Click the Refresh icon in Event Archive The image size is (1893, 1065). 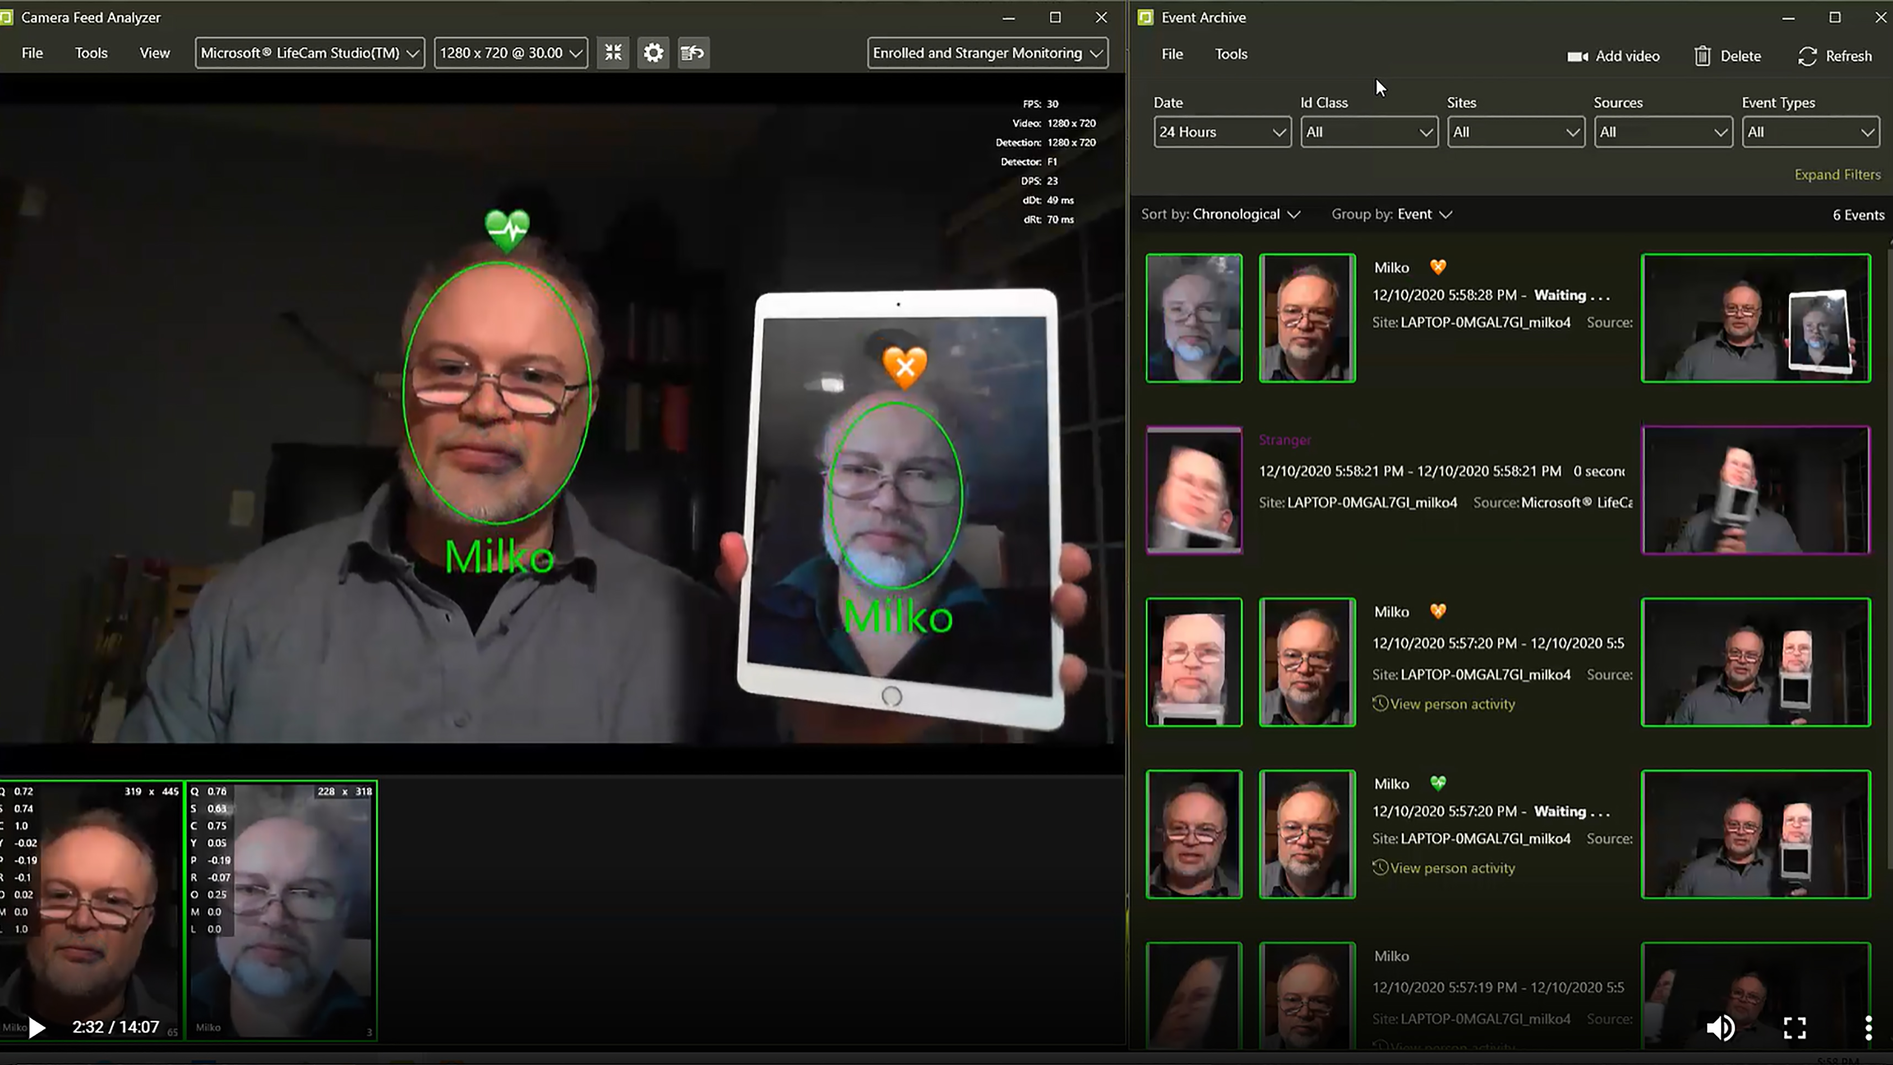coord(1807,56)
